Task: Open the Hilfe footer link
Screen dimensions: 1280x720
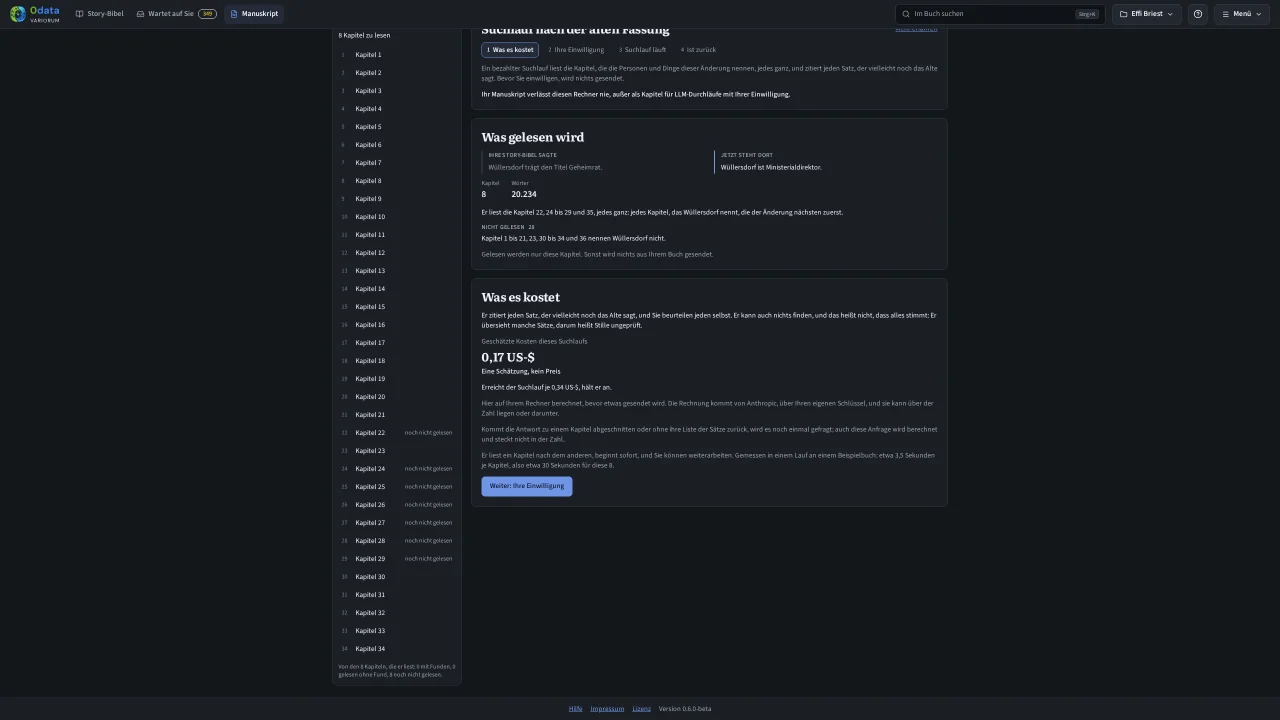Action: point(575,709)
